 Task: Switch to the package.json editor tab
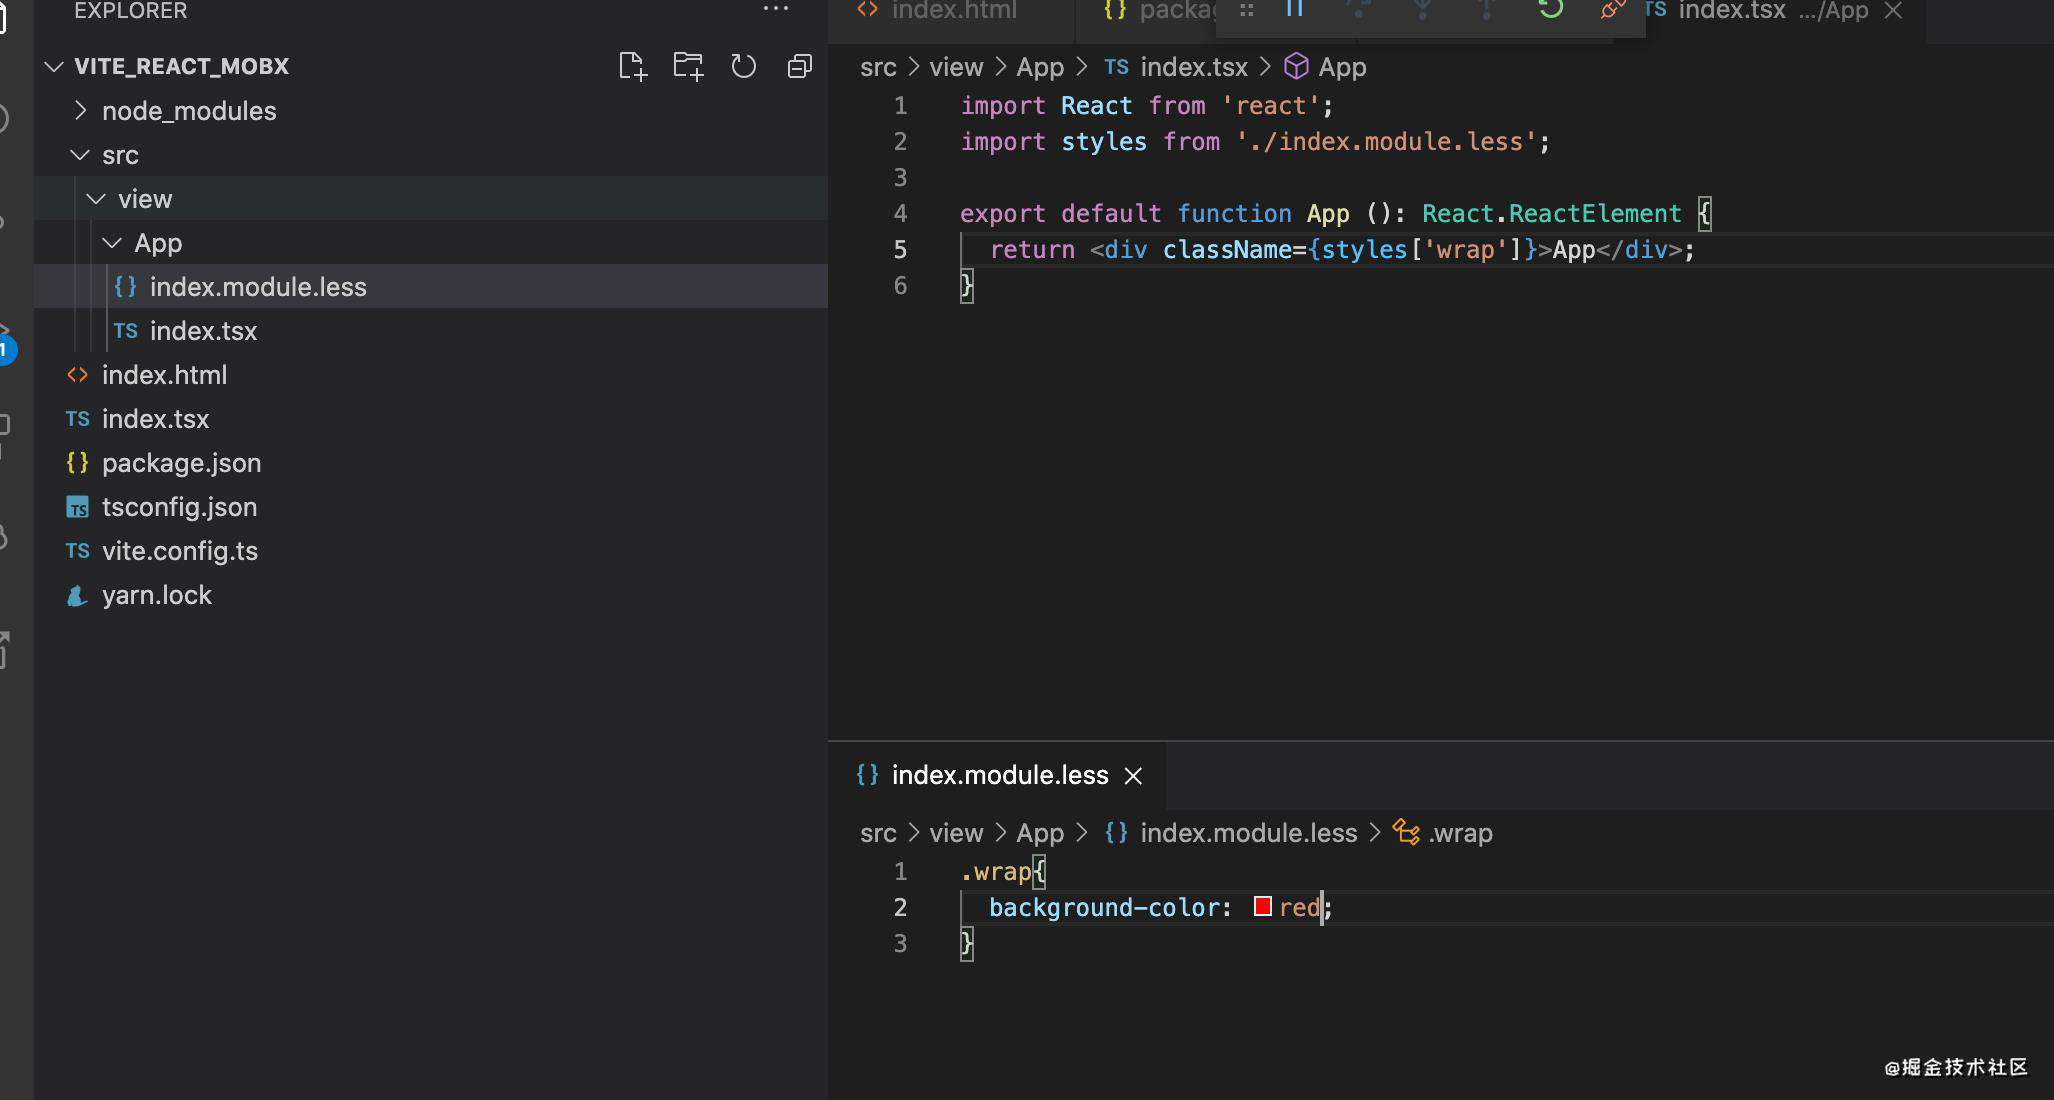(1160, 11)
